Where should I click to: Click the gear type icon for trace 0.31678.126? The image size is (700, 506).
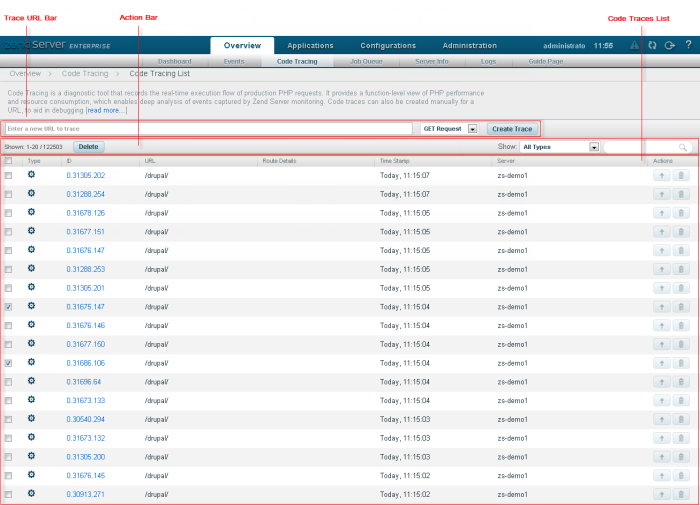coord(32,212)
